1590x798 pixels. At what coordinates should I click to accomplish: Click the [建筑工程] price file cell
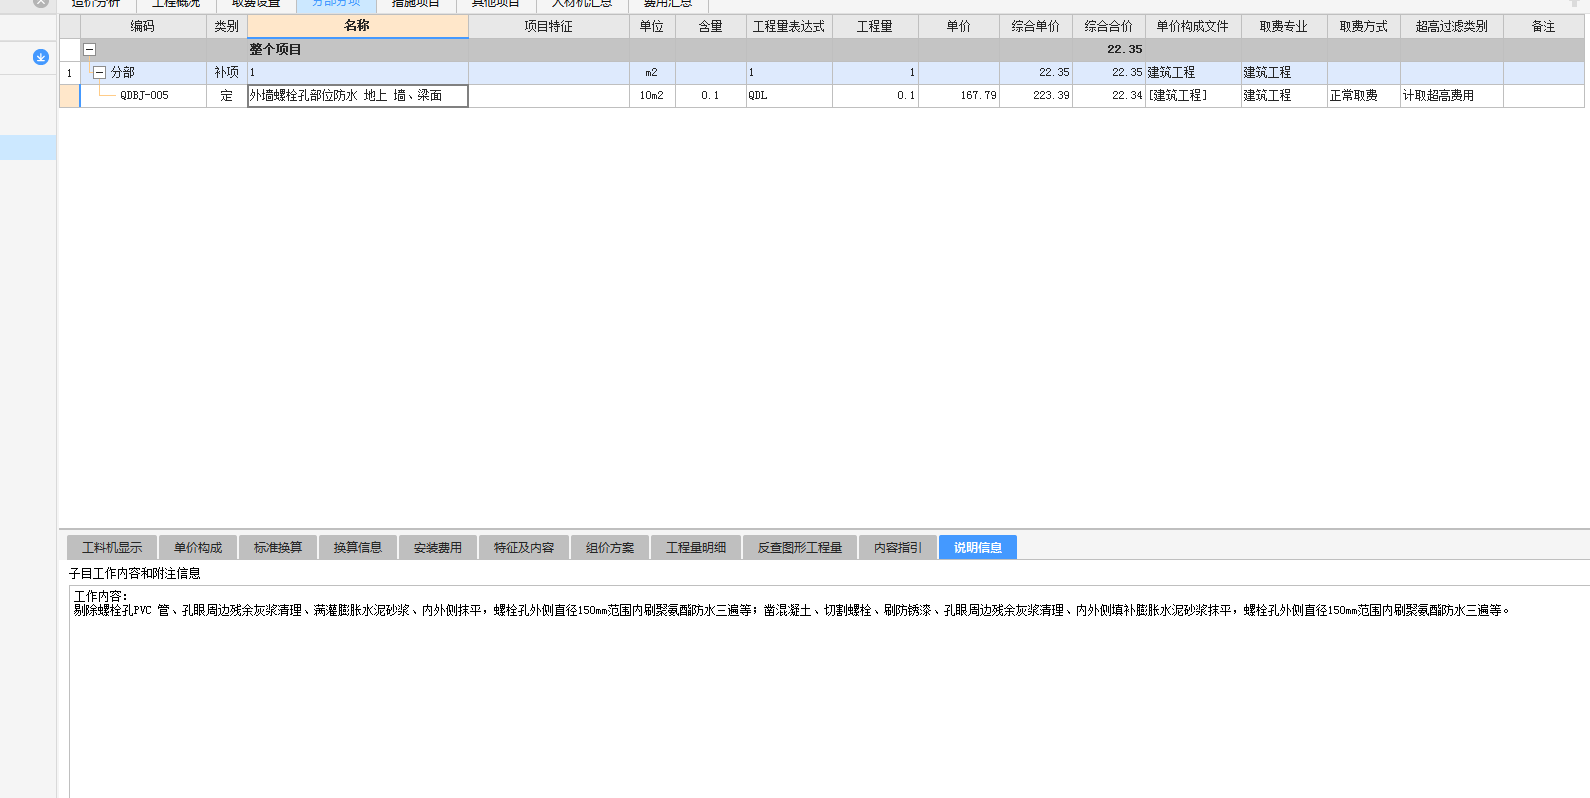click(x=1193, y=95)
